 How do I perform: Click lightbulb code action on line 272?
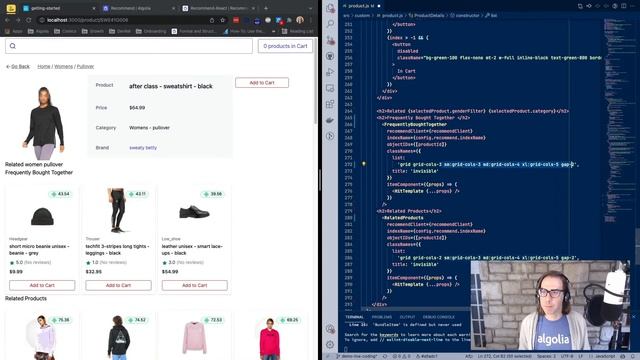point(364,164)
